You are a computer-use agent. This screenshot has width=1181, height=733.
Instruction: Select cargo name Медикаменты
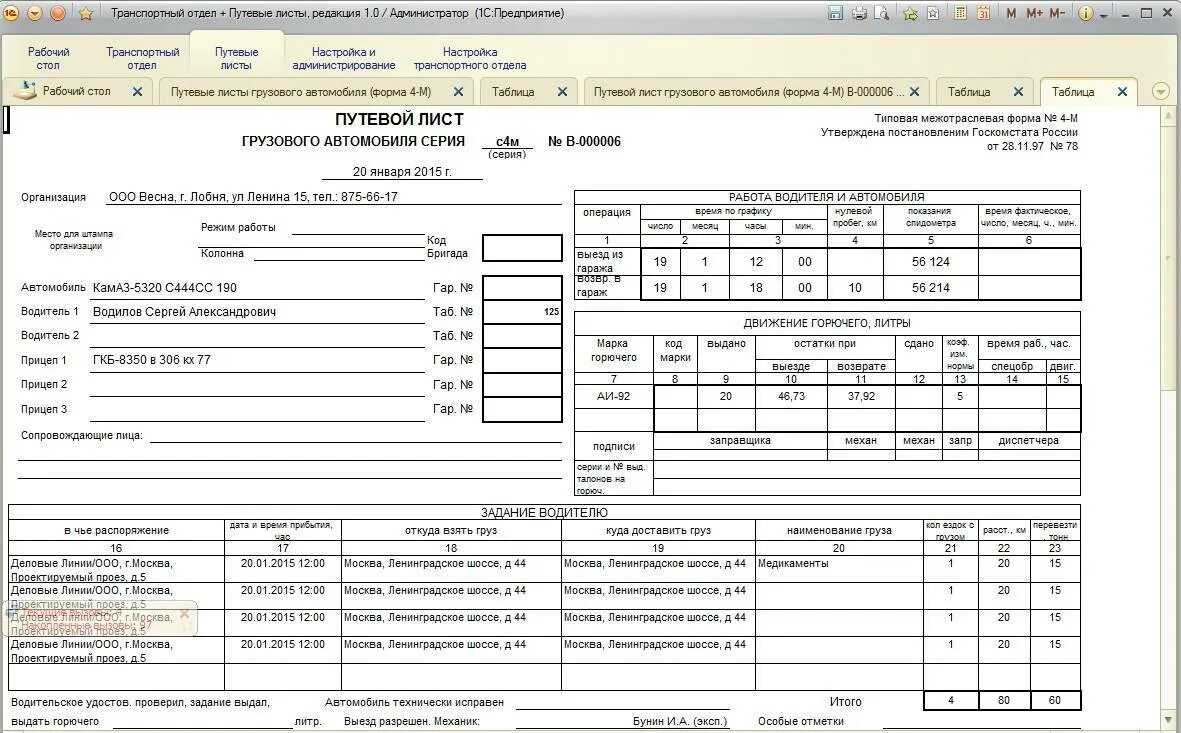pyautogui.click(x=793, y=563)
